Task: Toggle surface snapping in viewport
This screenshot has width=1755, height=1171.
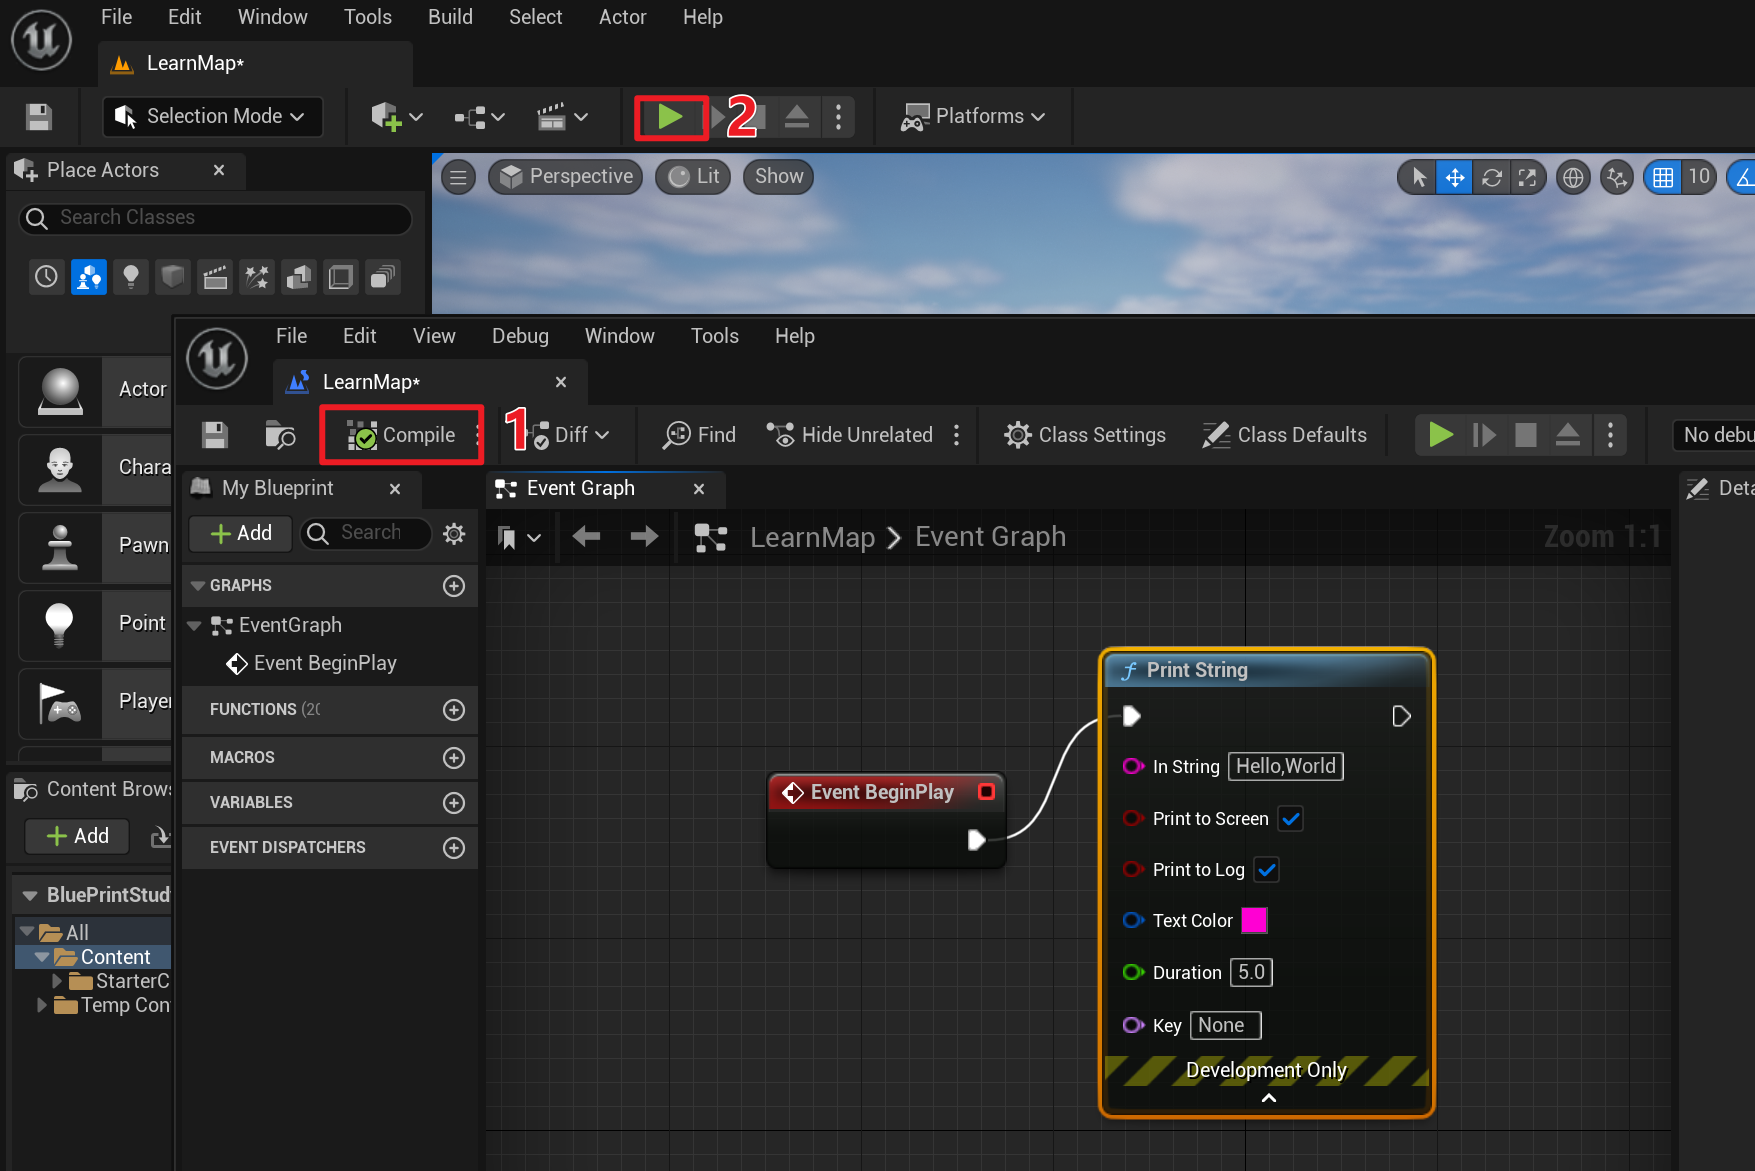Action: tap(1616, 177)
